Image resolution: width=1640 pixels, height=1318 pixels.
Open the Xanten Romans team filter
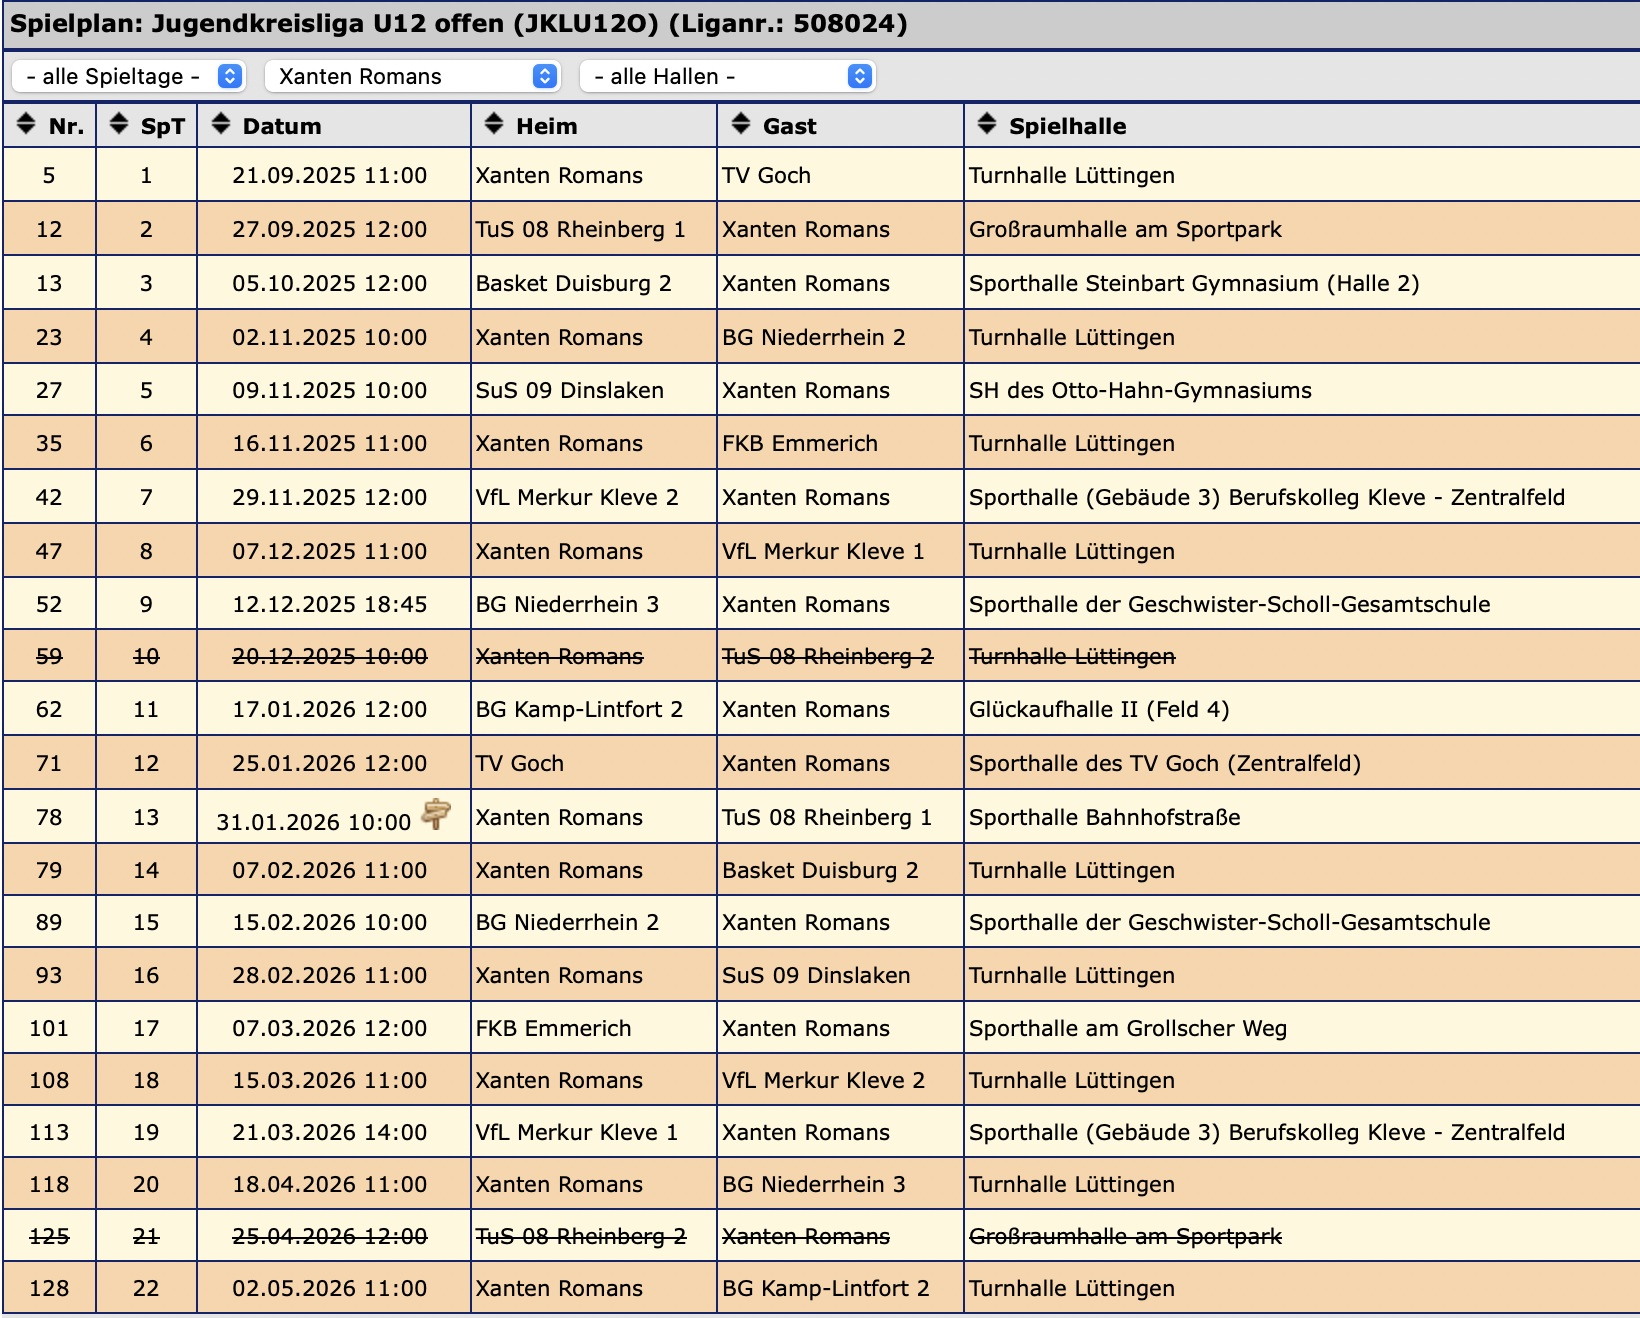(x=412, y=76)
